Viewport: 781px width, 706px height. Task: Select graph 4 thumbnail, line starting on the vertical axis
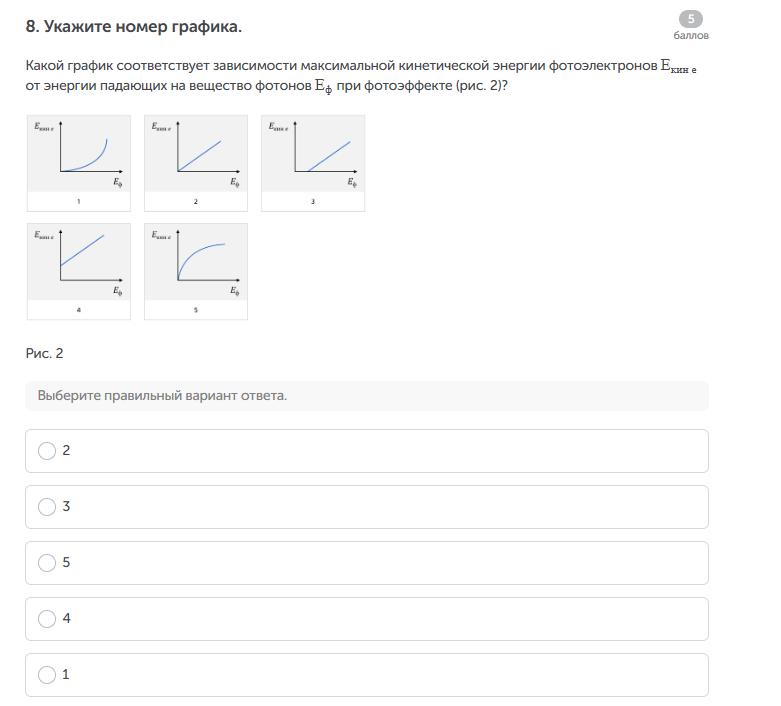pyautogui.click(x=79, y=261)
